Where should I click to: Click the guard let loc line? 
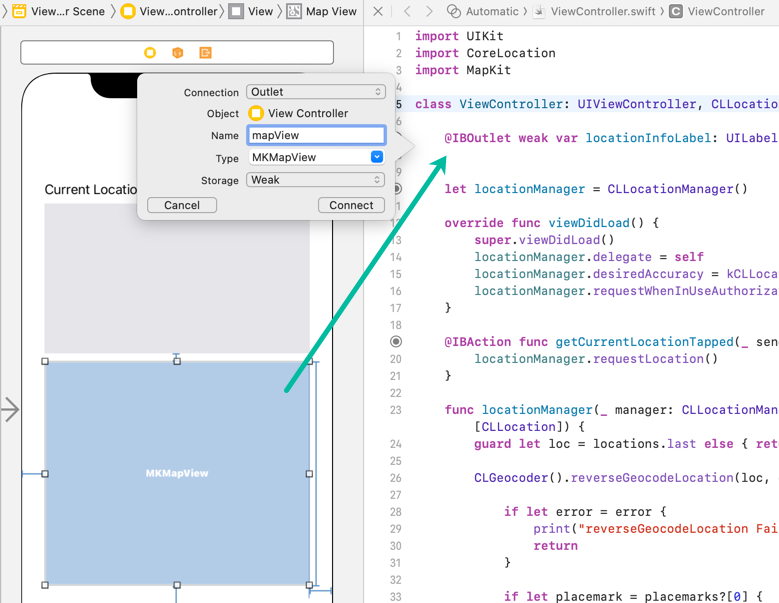pos(626,444)
